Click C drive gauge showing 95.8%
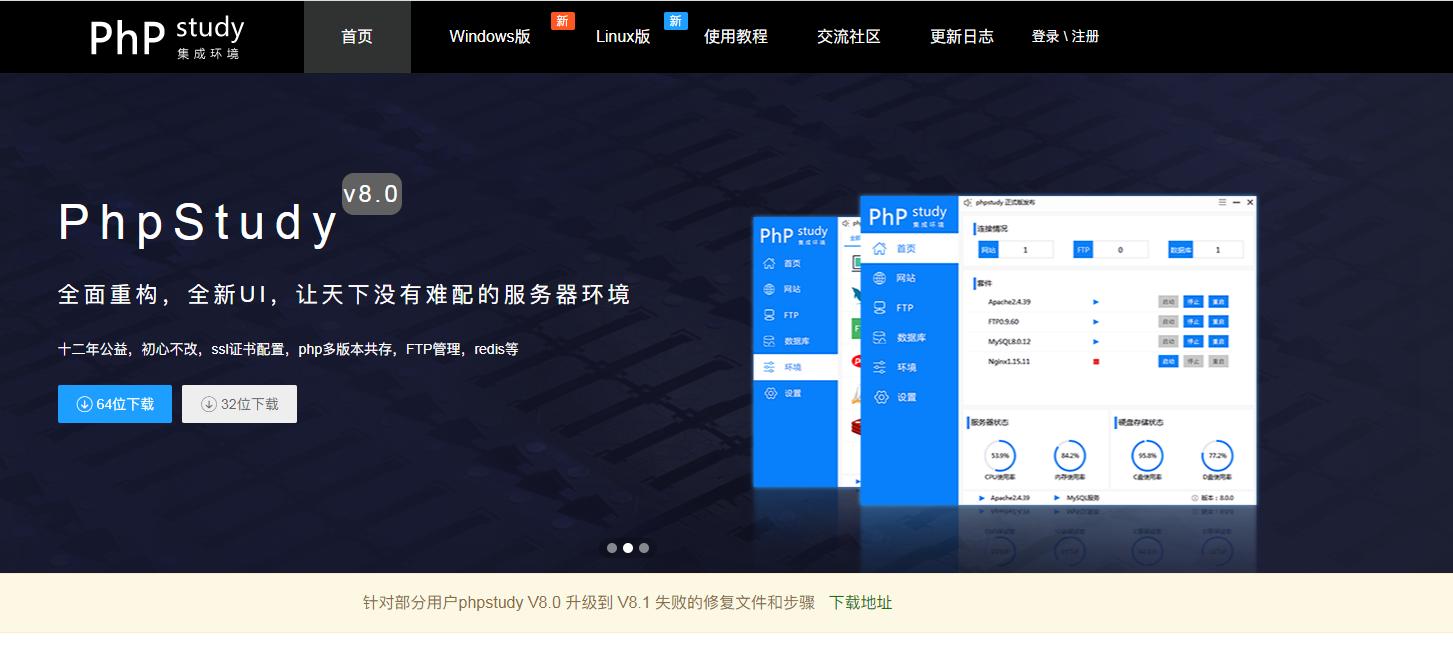 click(x=1147, y=456)
